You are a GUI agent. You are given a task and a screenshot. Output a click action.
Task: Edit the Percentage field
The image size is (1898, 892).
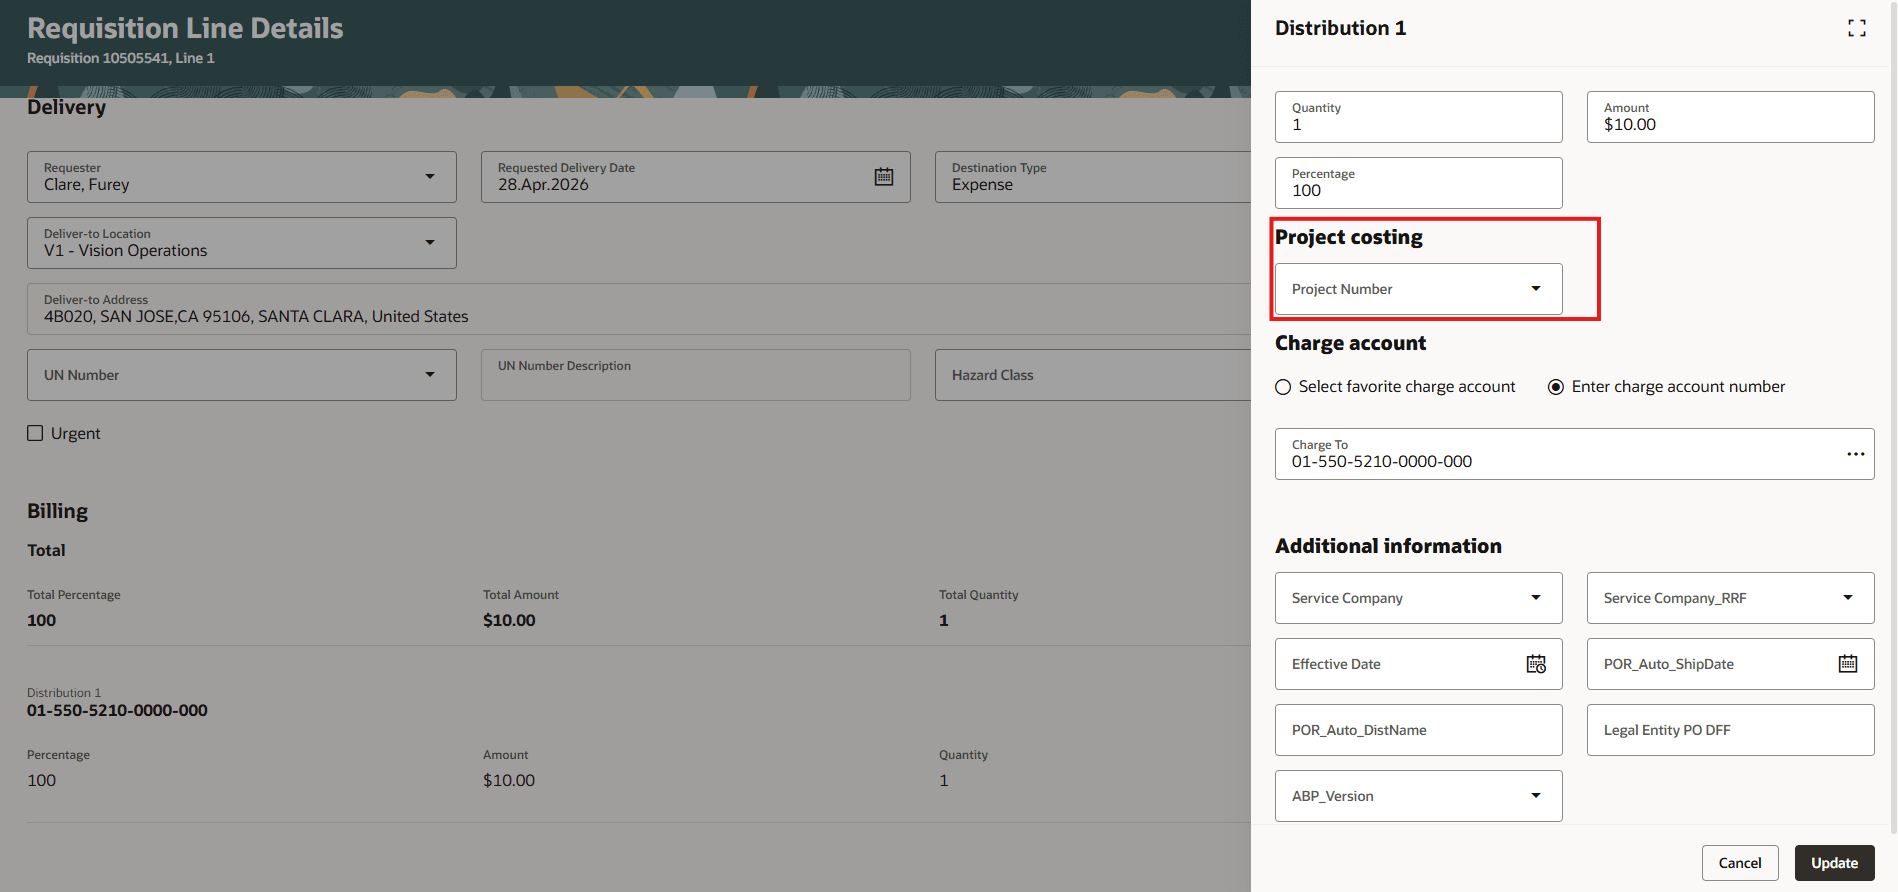coord(1418,183)
